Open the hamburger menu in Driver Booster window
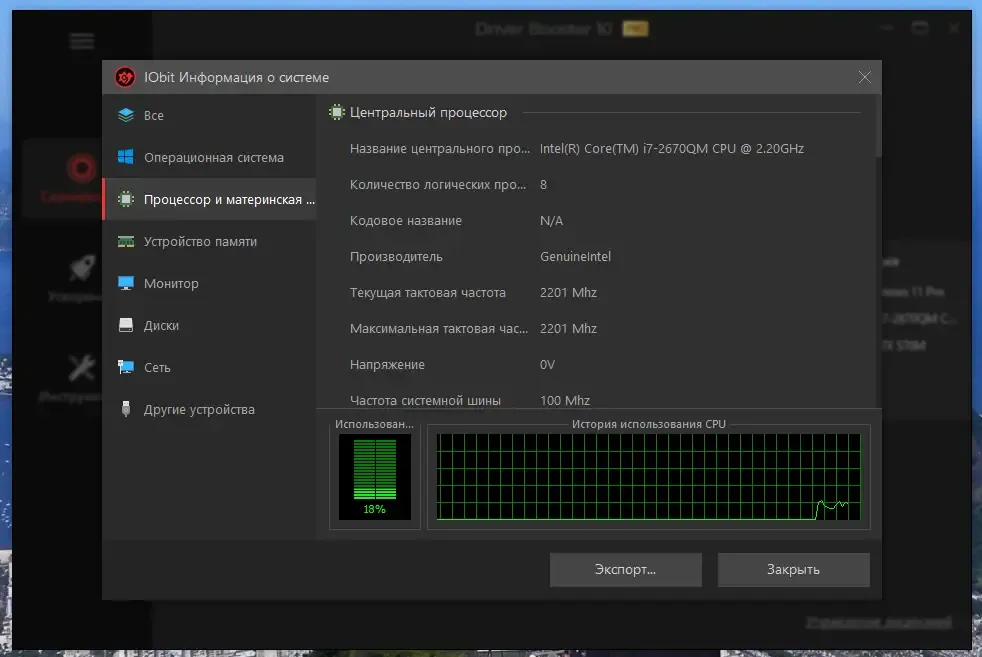This screenshot has width=982, height=657. [x=81, y=41]
